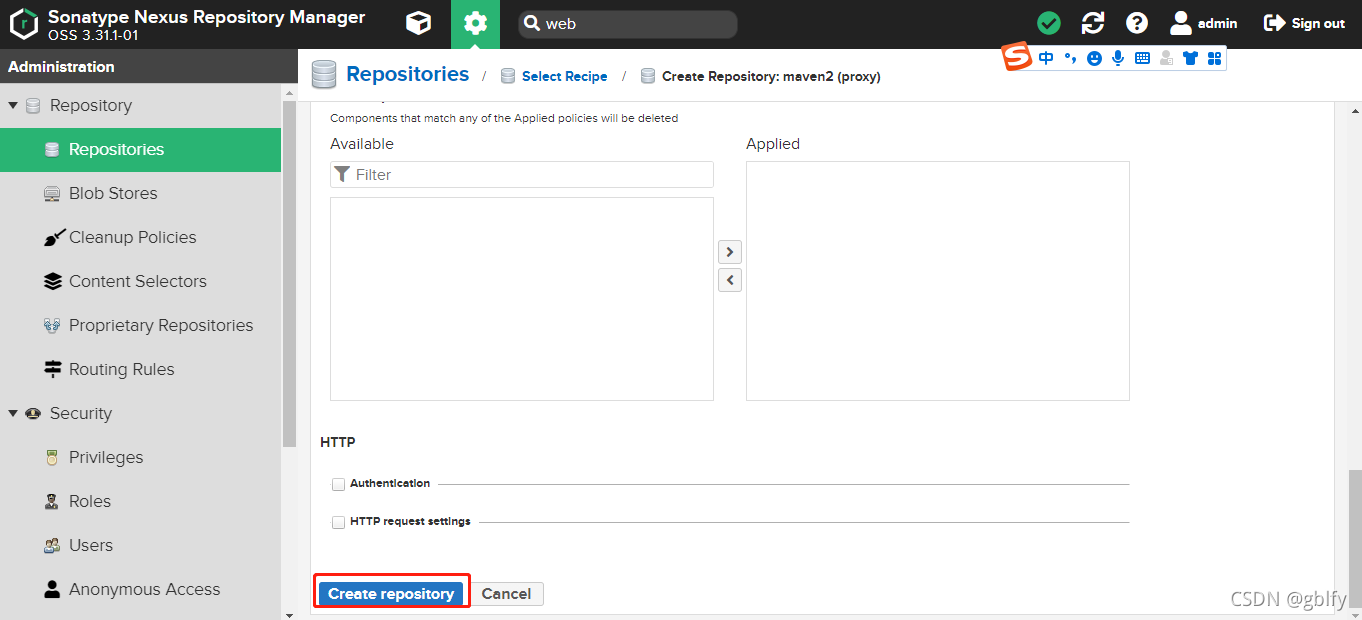The width and height of the screenshot is (1362, 620).
Task: Open the Administration gear icon
Action: coord(475,23)
